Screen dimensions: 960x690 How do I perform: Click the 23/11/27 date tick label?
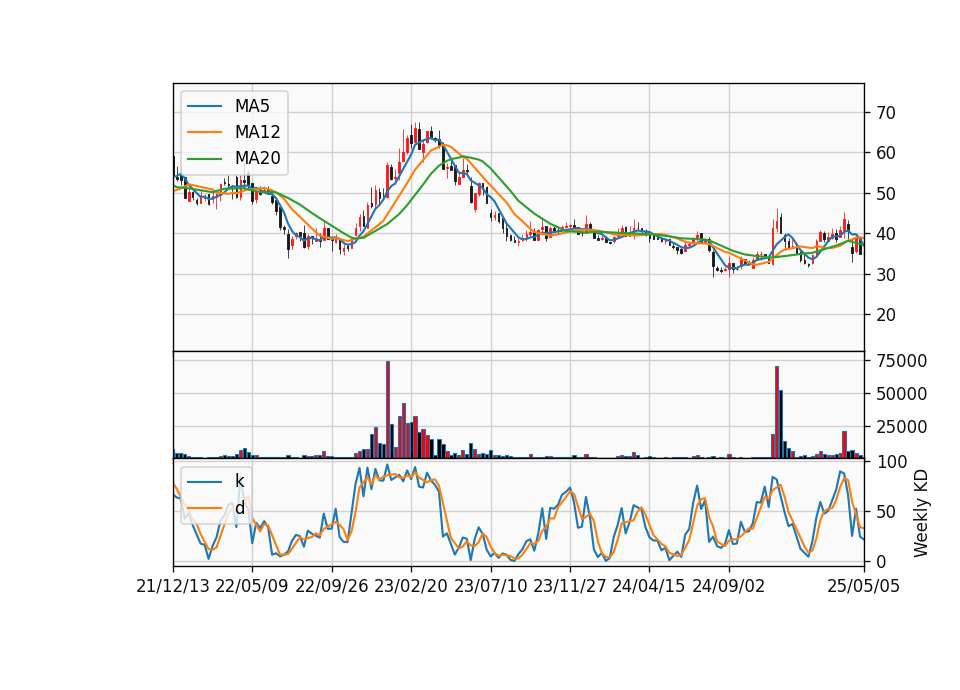click(570, 586)
